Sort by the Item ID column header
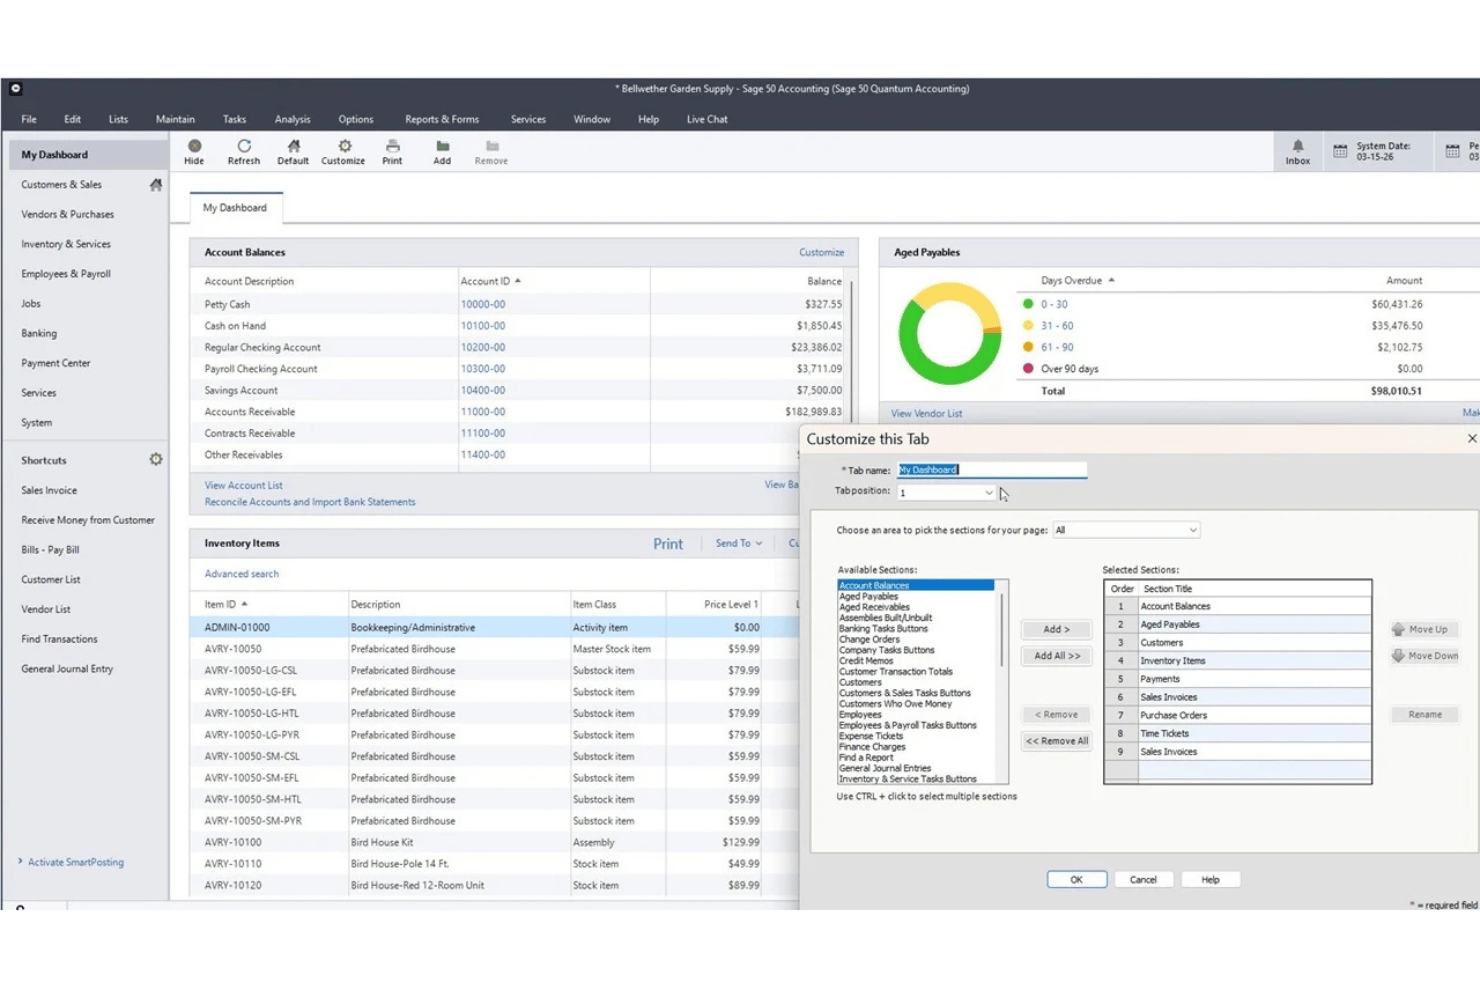Screen dimensions: 1480x987 click(226, 604)
